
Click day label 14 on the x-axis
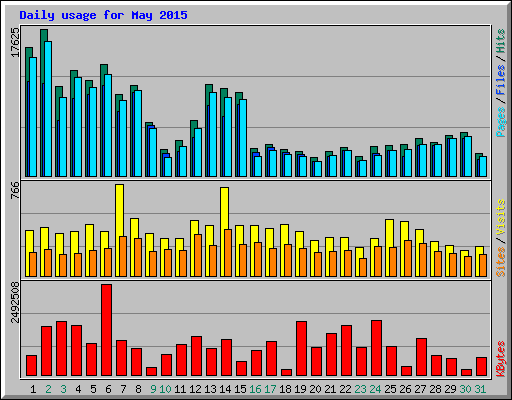coord(225,389)
